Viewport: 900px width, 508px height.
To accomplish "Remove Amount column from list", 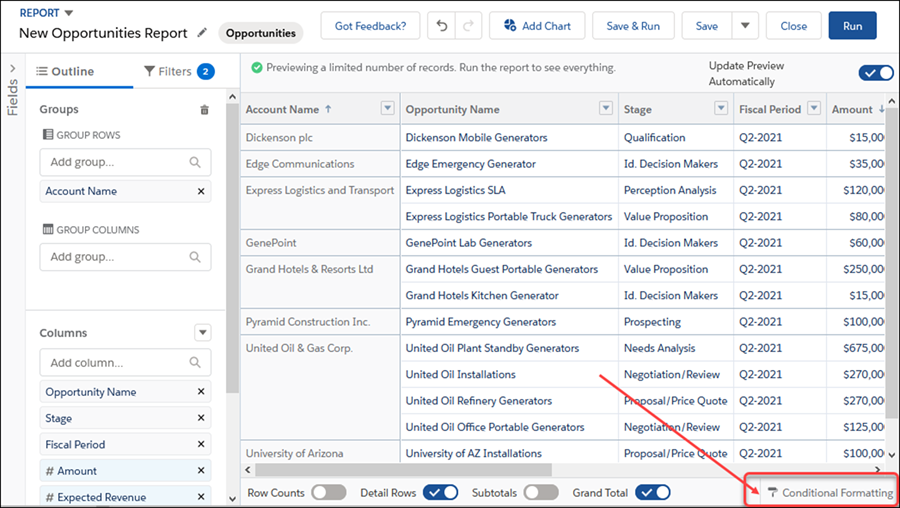I will click(201, 471).
